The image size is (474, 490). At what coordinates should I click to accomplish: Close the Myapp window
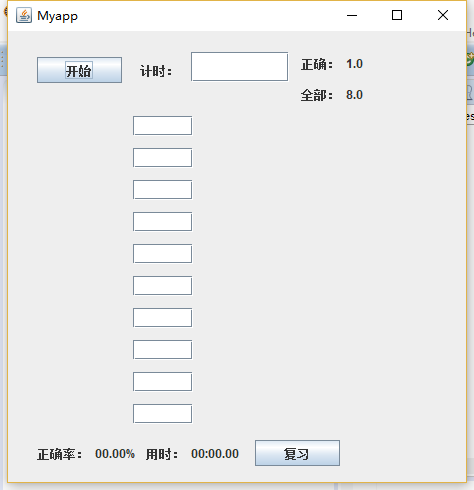[443, 15]
